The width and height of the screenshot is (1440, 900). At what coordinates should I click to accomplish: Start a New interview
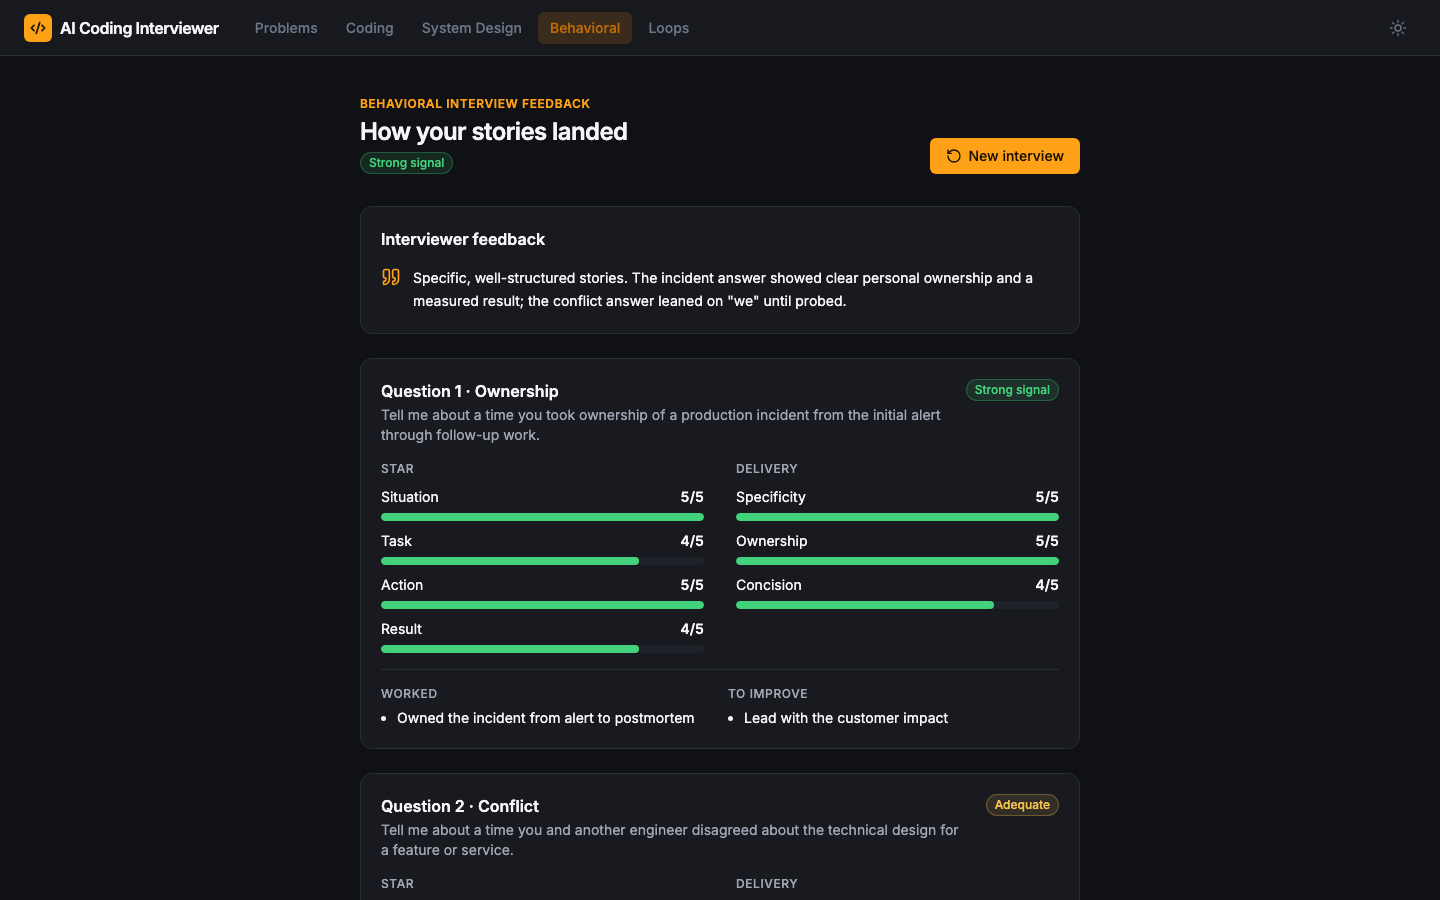click(x=1005, y=156)
